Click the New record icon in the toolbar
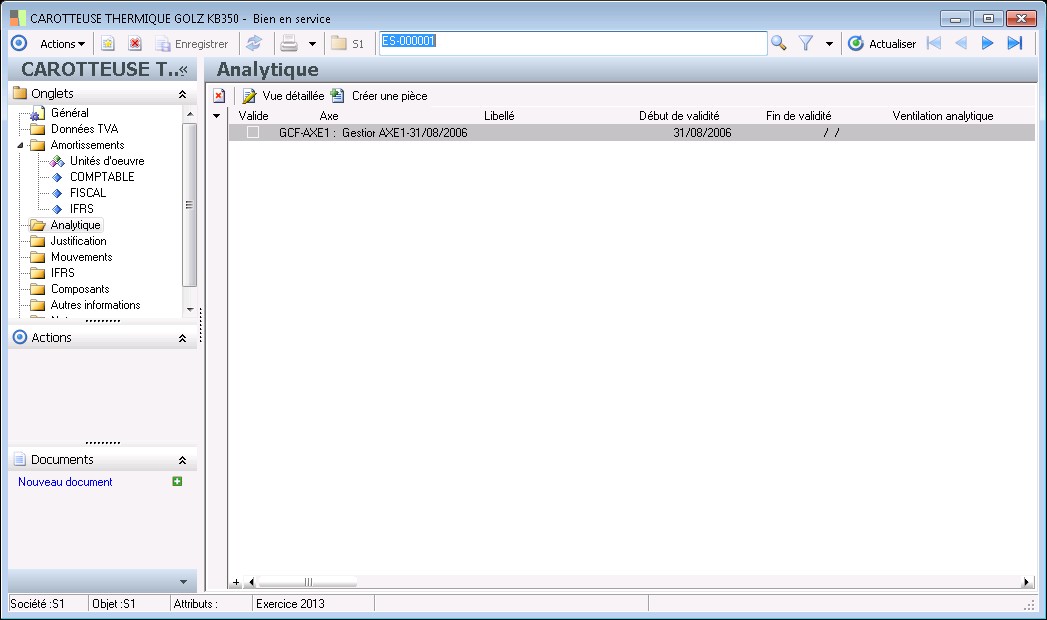 click(108, 44)
